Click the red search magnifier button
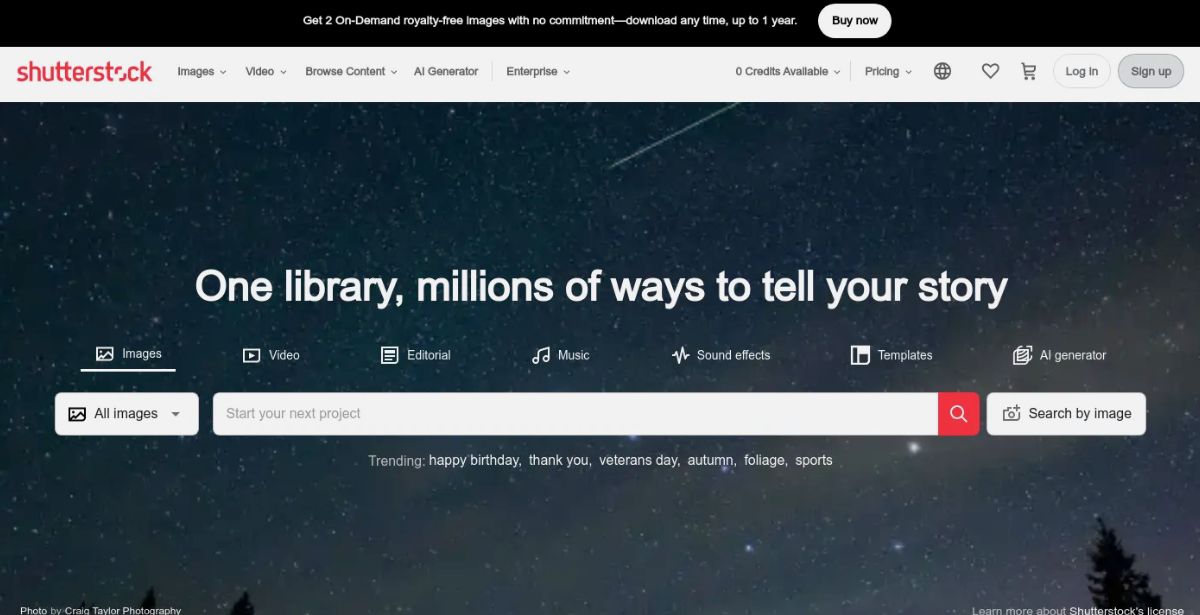This screenshot has width=1200, height=615. 958,414
